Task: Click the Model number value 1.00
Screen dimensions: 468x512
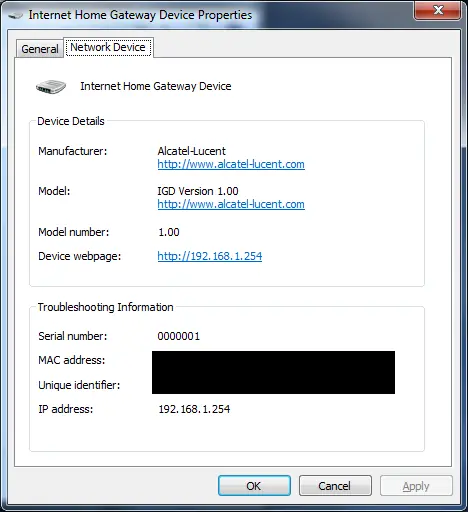Action: tap(169, 232)
